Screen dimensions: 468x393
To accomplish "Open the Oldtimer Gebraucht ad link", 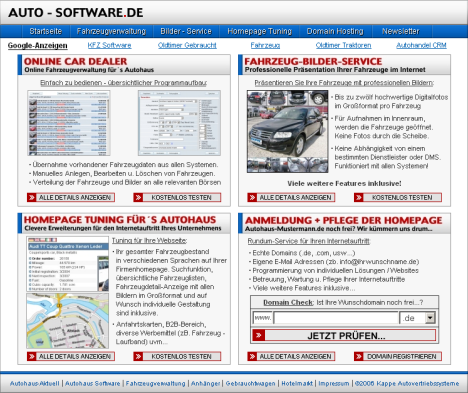I will point(187,45).
